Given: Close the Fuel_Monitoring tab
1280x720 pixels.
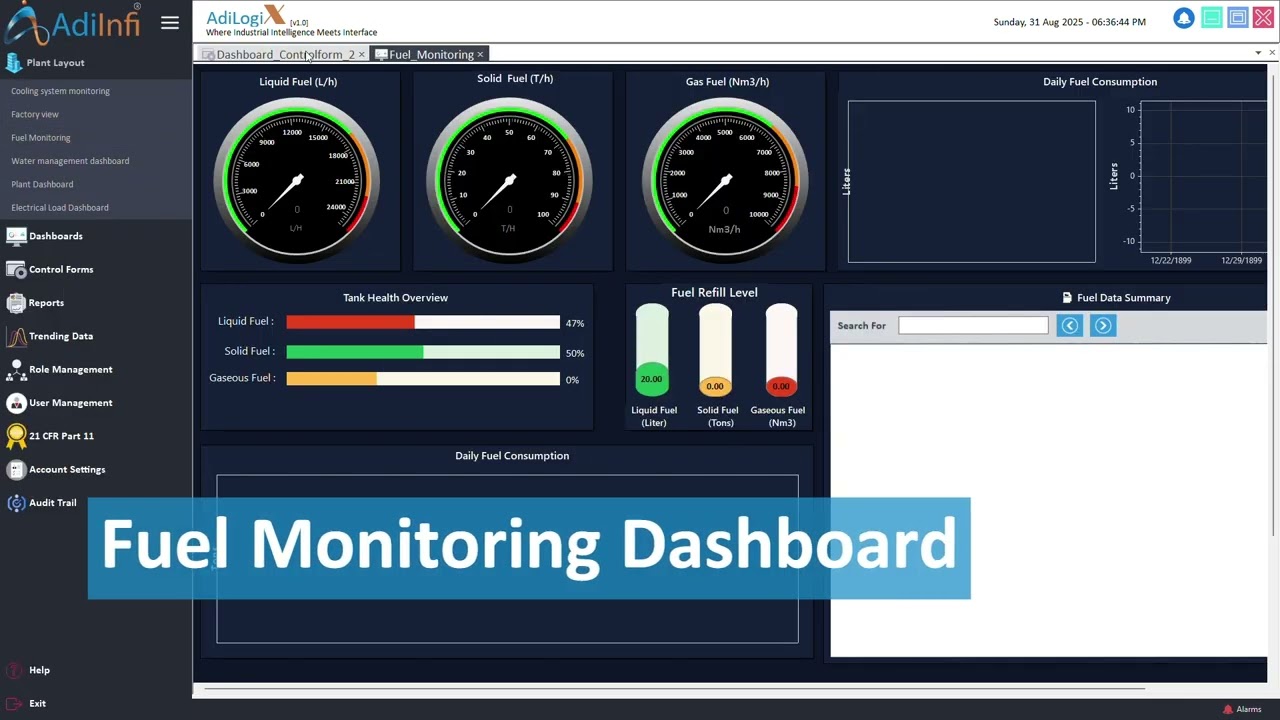Looking at the screenshot, I should tap(480, 54).
